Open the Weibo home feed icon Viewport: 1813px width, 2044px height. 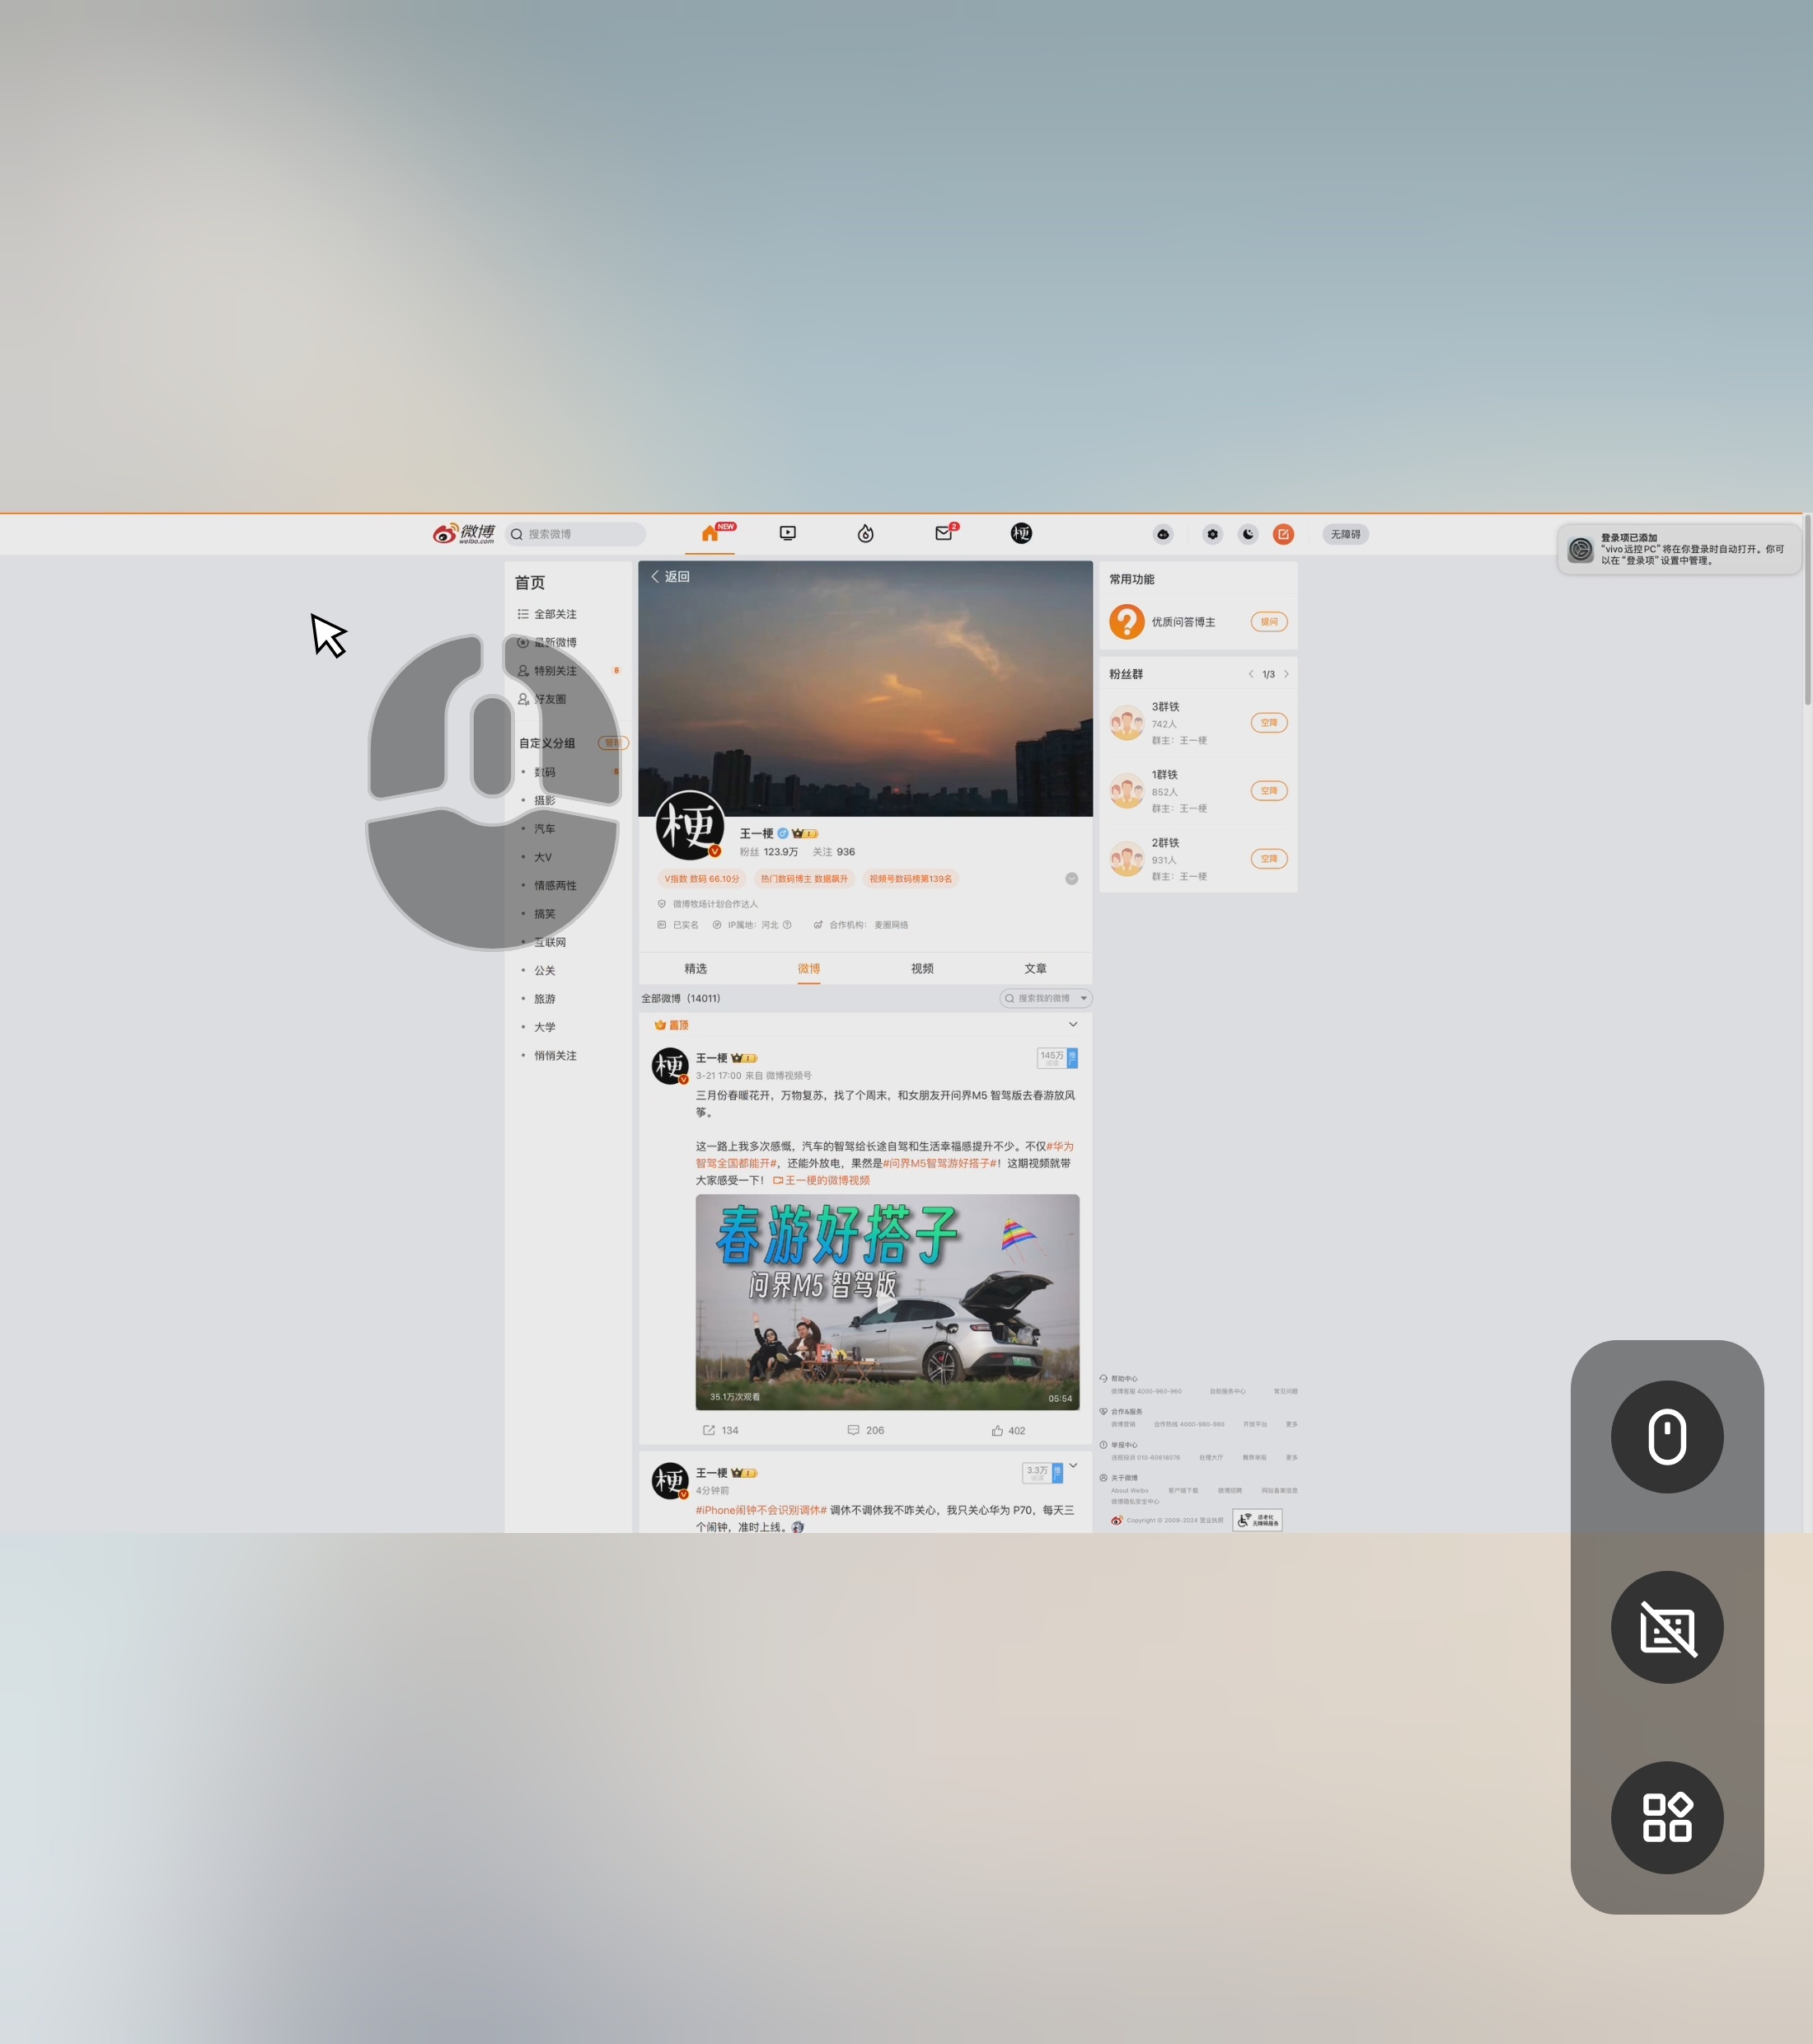click(x=710, y=533)
